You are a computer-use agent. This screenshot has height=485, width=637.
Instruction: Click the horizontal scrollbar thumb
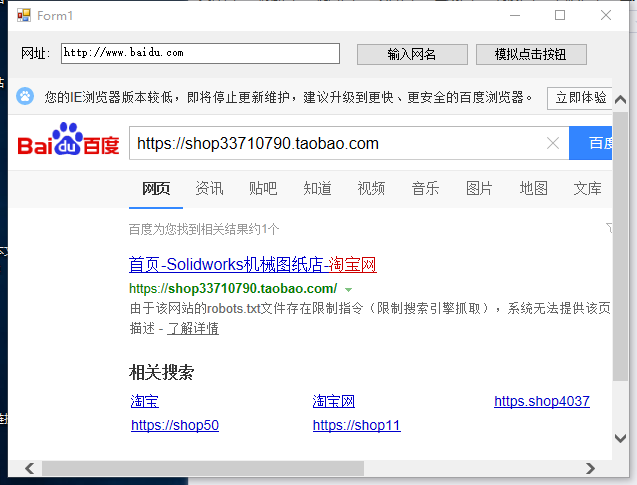(203, 468)
